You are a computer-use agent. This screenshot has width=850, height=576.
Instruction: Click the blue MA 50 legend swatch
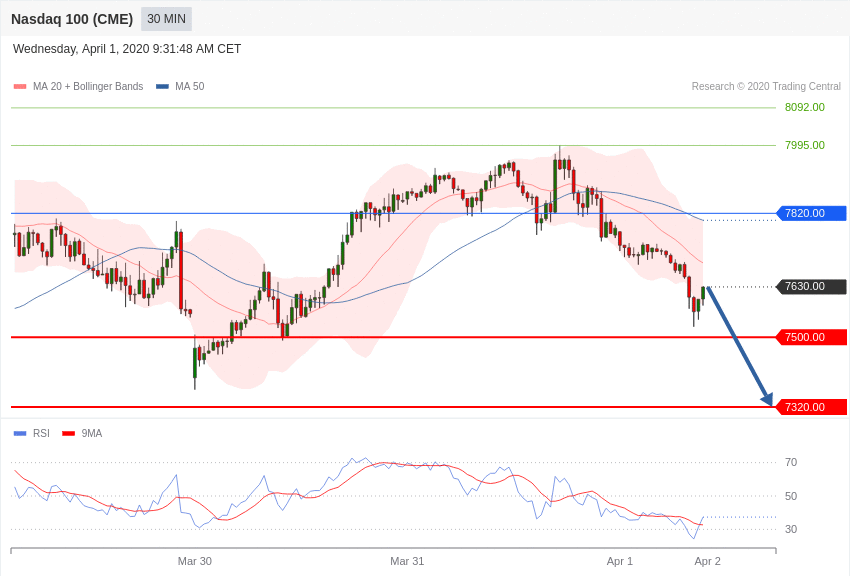click(162, 86)
